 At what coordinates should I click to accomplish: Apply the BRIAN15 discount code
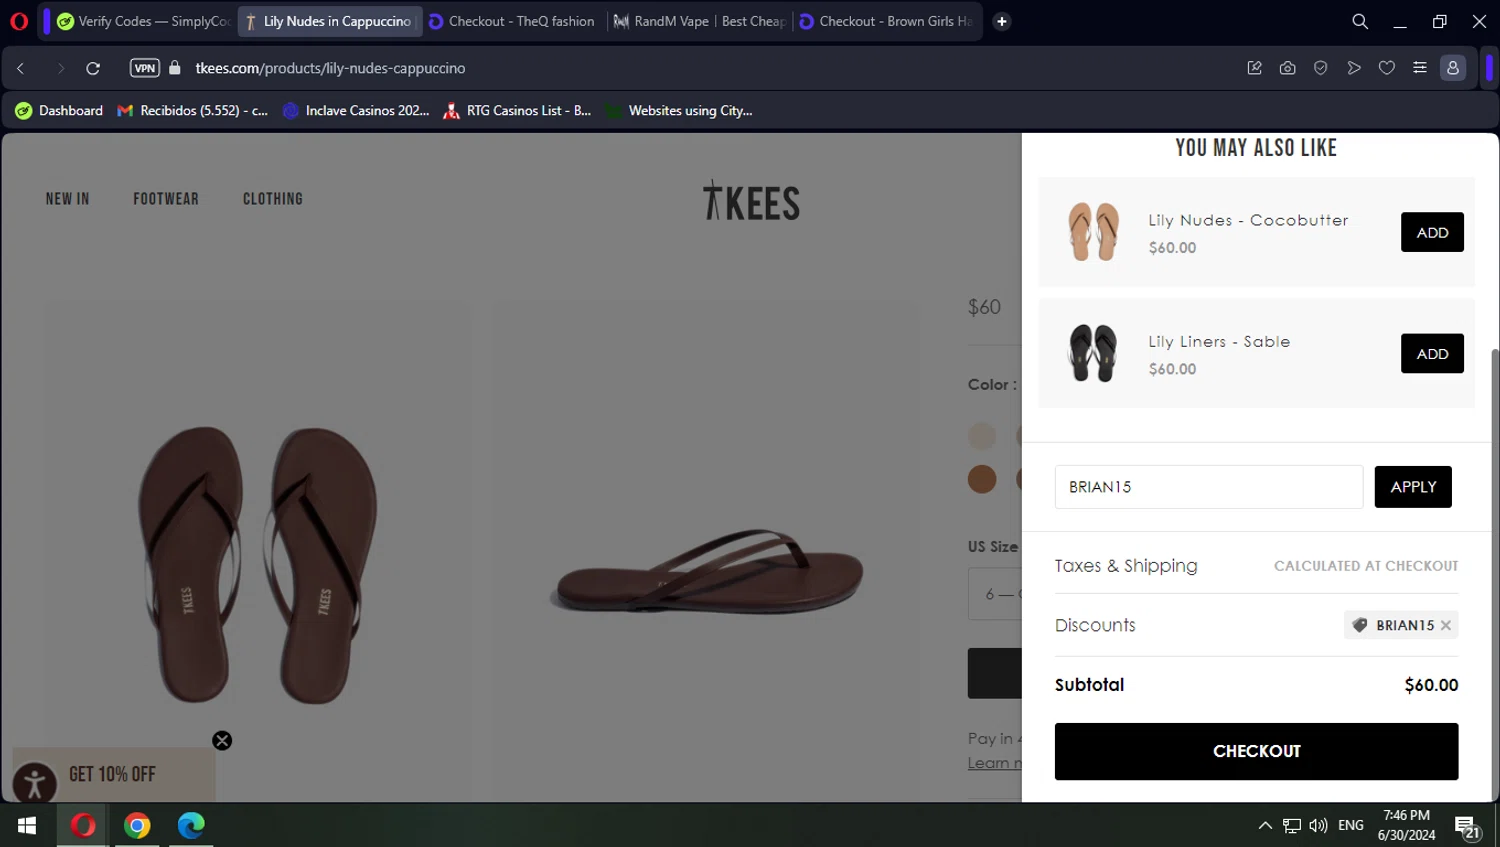coord(1413,487)
